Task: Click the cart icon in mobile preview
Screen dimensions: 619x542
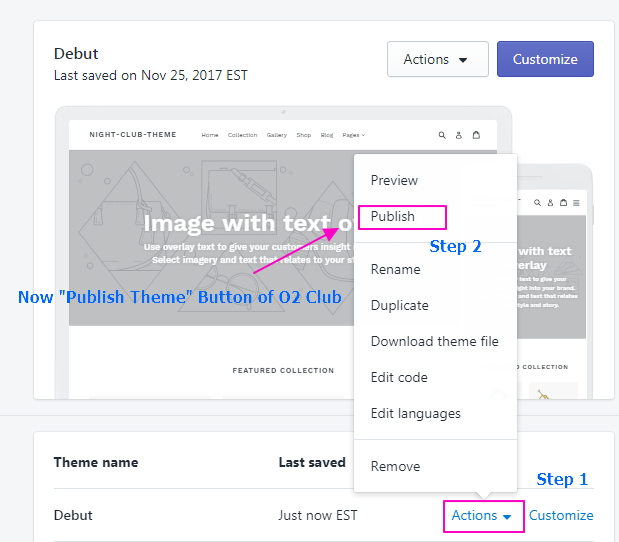Action: pos(561,202)
